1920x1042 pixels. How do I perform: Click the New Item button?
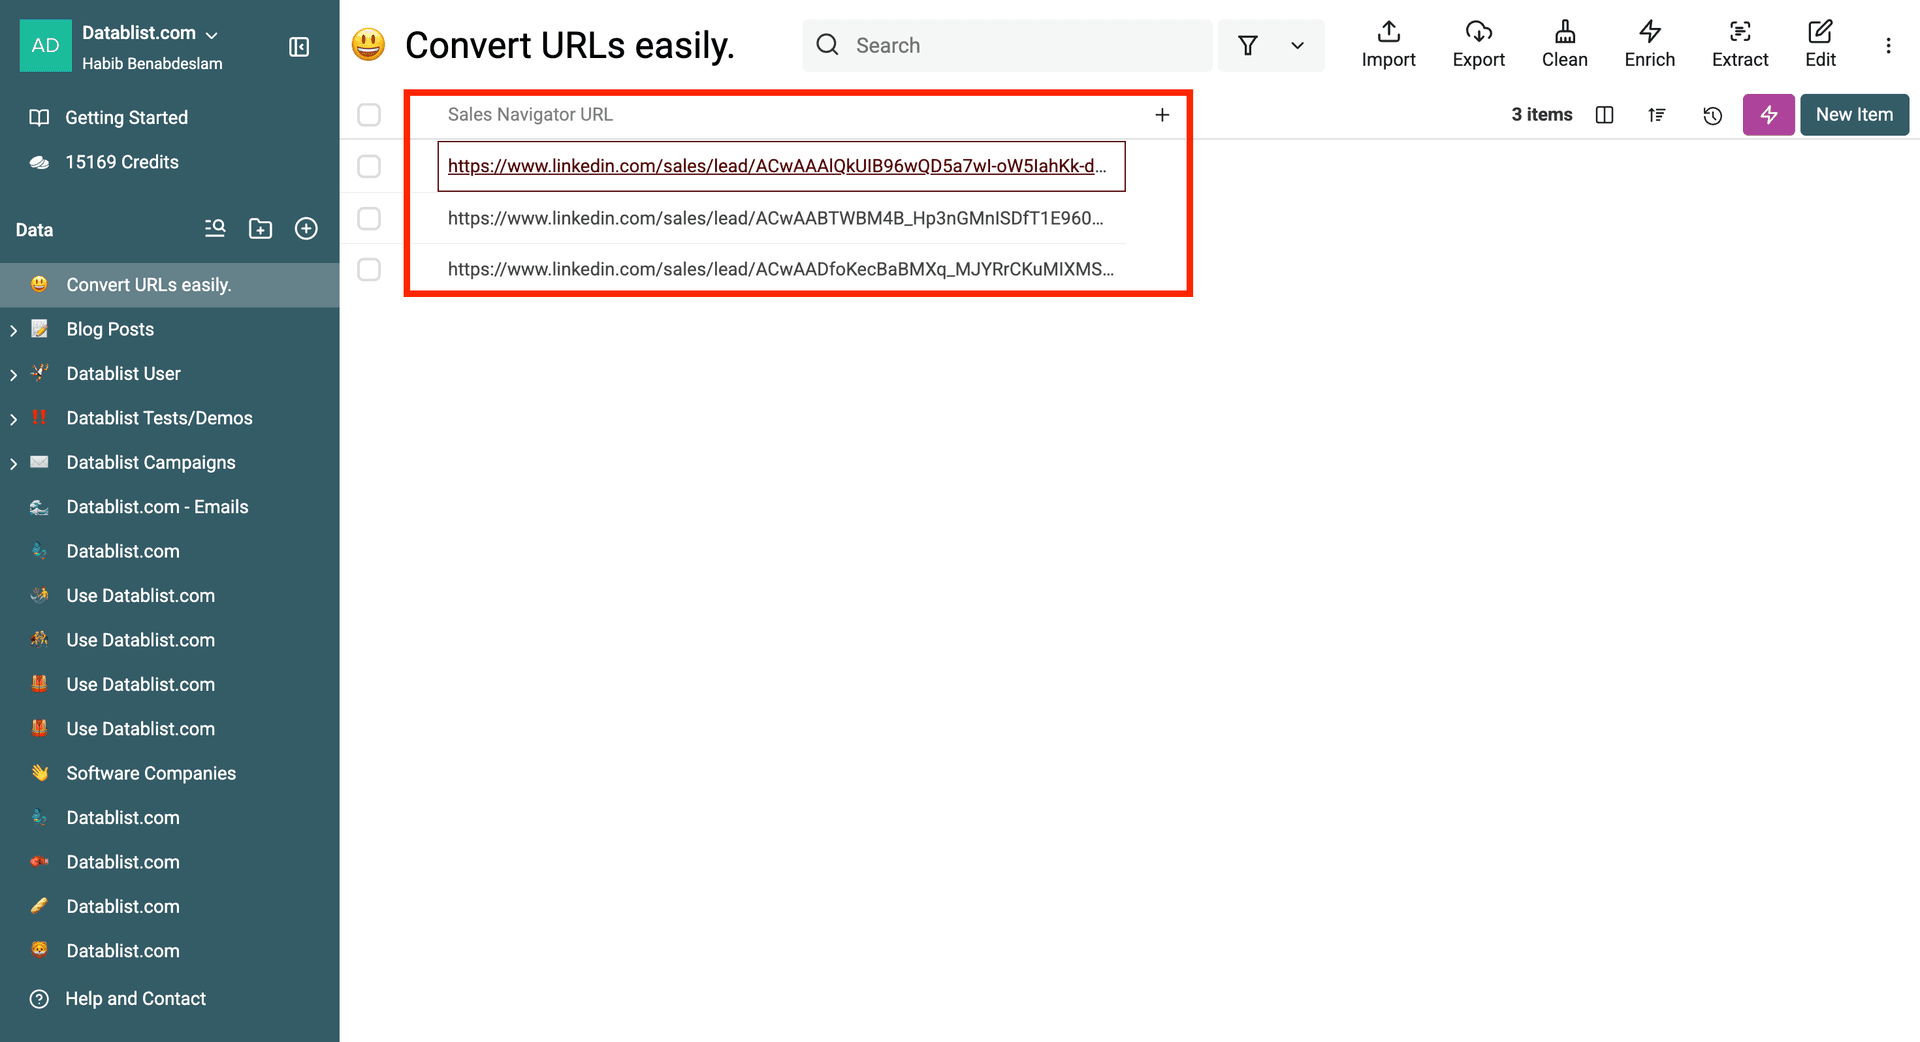coord(1854,114)
